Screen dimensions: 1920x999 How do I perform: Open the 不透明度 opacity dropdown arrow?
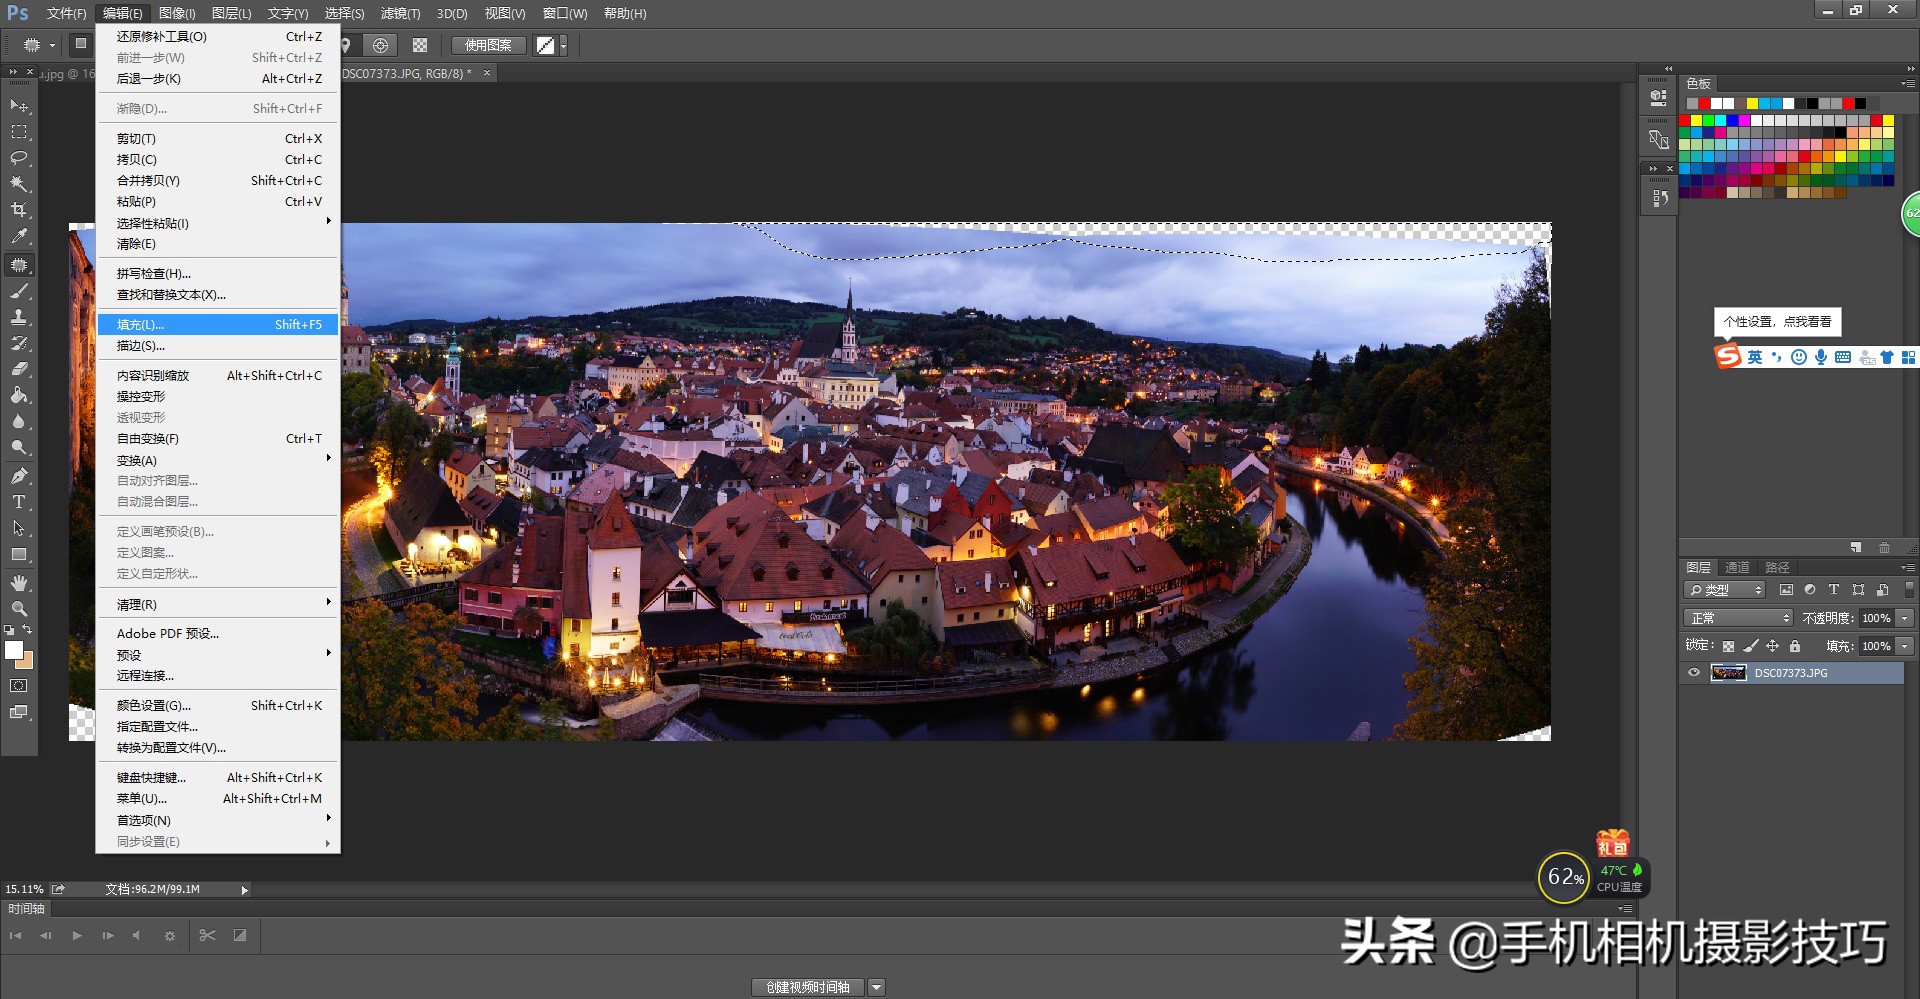click(1905, 618)
